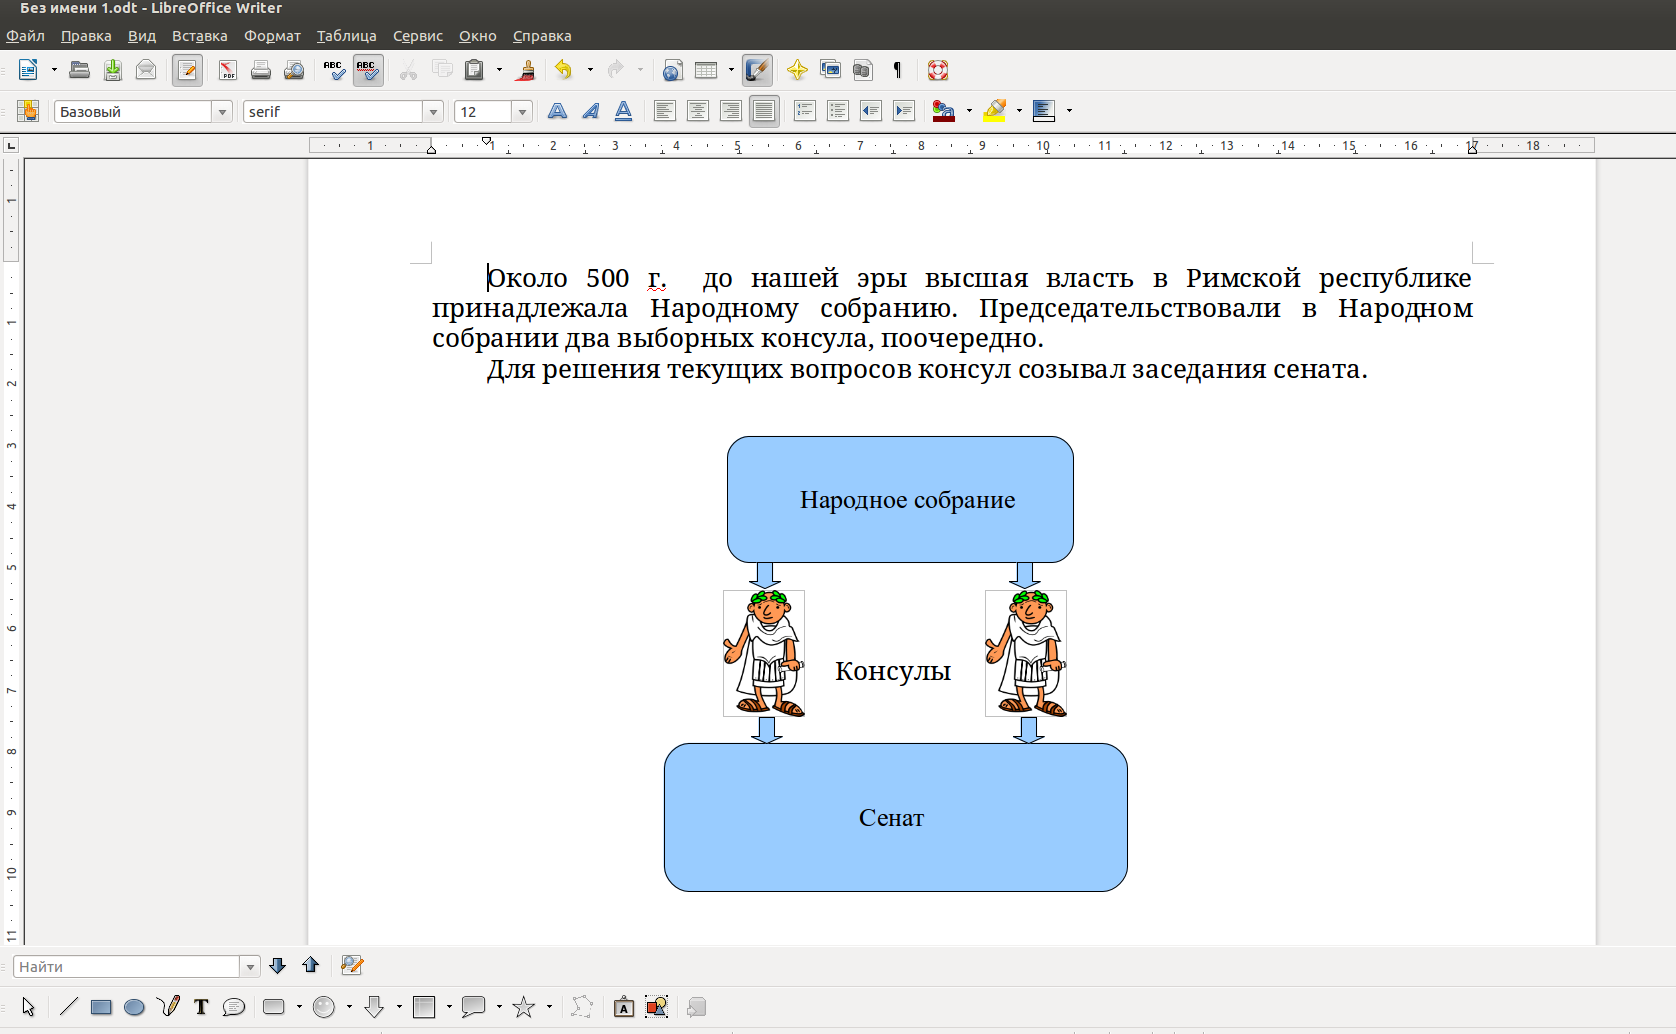This screenshot has width=1676, height=1034.
Task: Click the Print document icon
Action: coord(261,70)
